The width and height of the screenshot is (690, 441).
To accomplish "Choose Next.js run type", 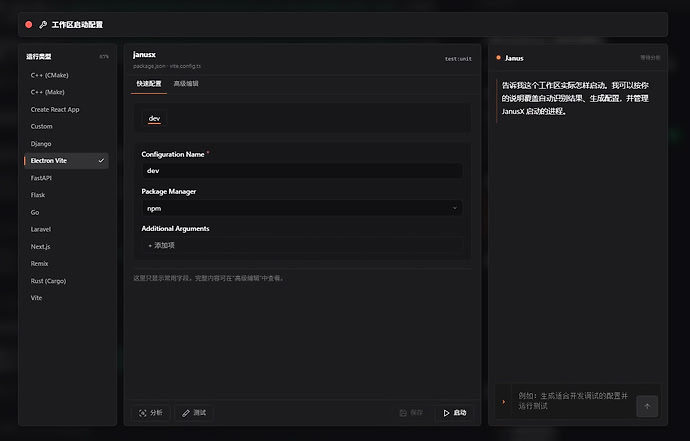I will coord(66,246).
